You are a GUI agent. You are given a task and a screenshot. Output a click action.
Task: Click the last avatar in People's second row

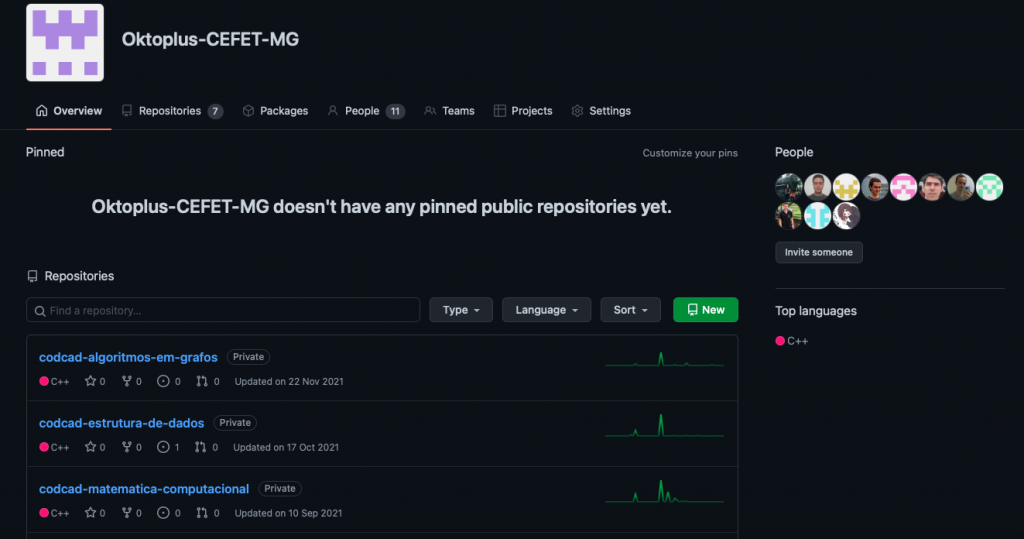(x=846, y=215)
